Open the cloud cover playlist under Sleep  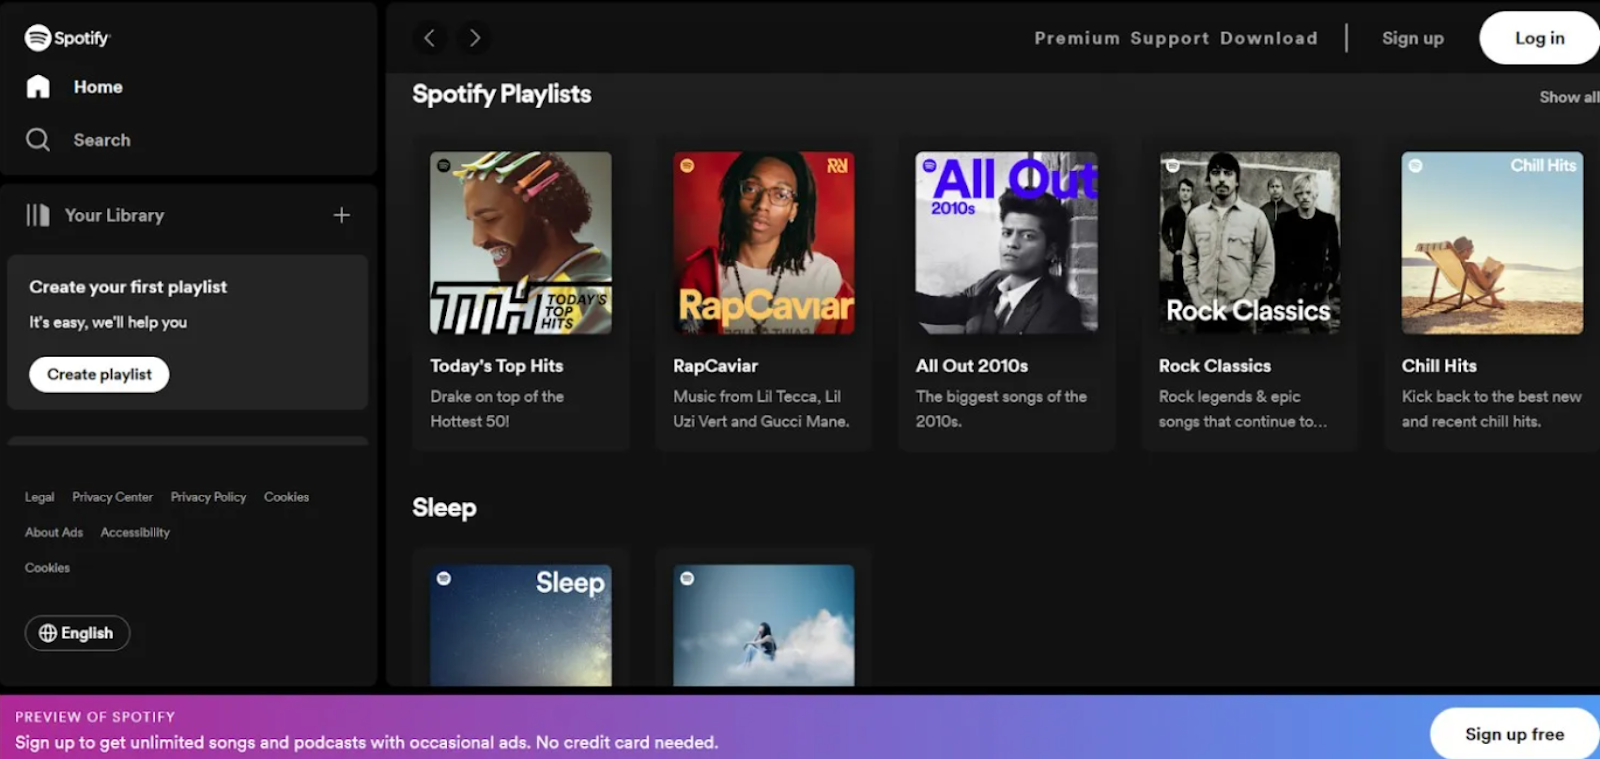[x=764, y=625]
